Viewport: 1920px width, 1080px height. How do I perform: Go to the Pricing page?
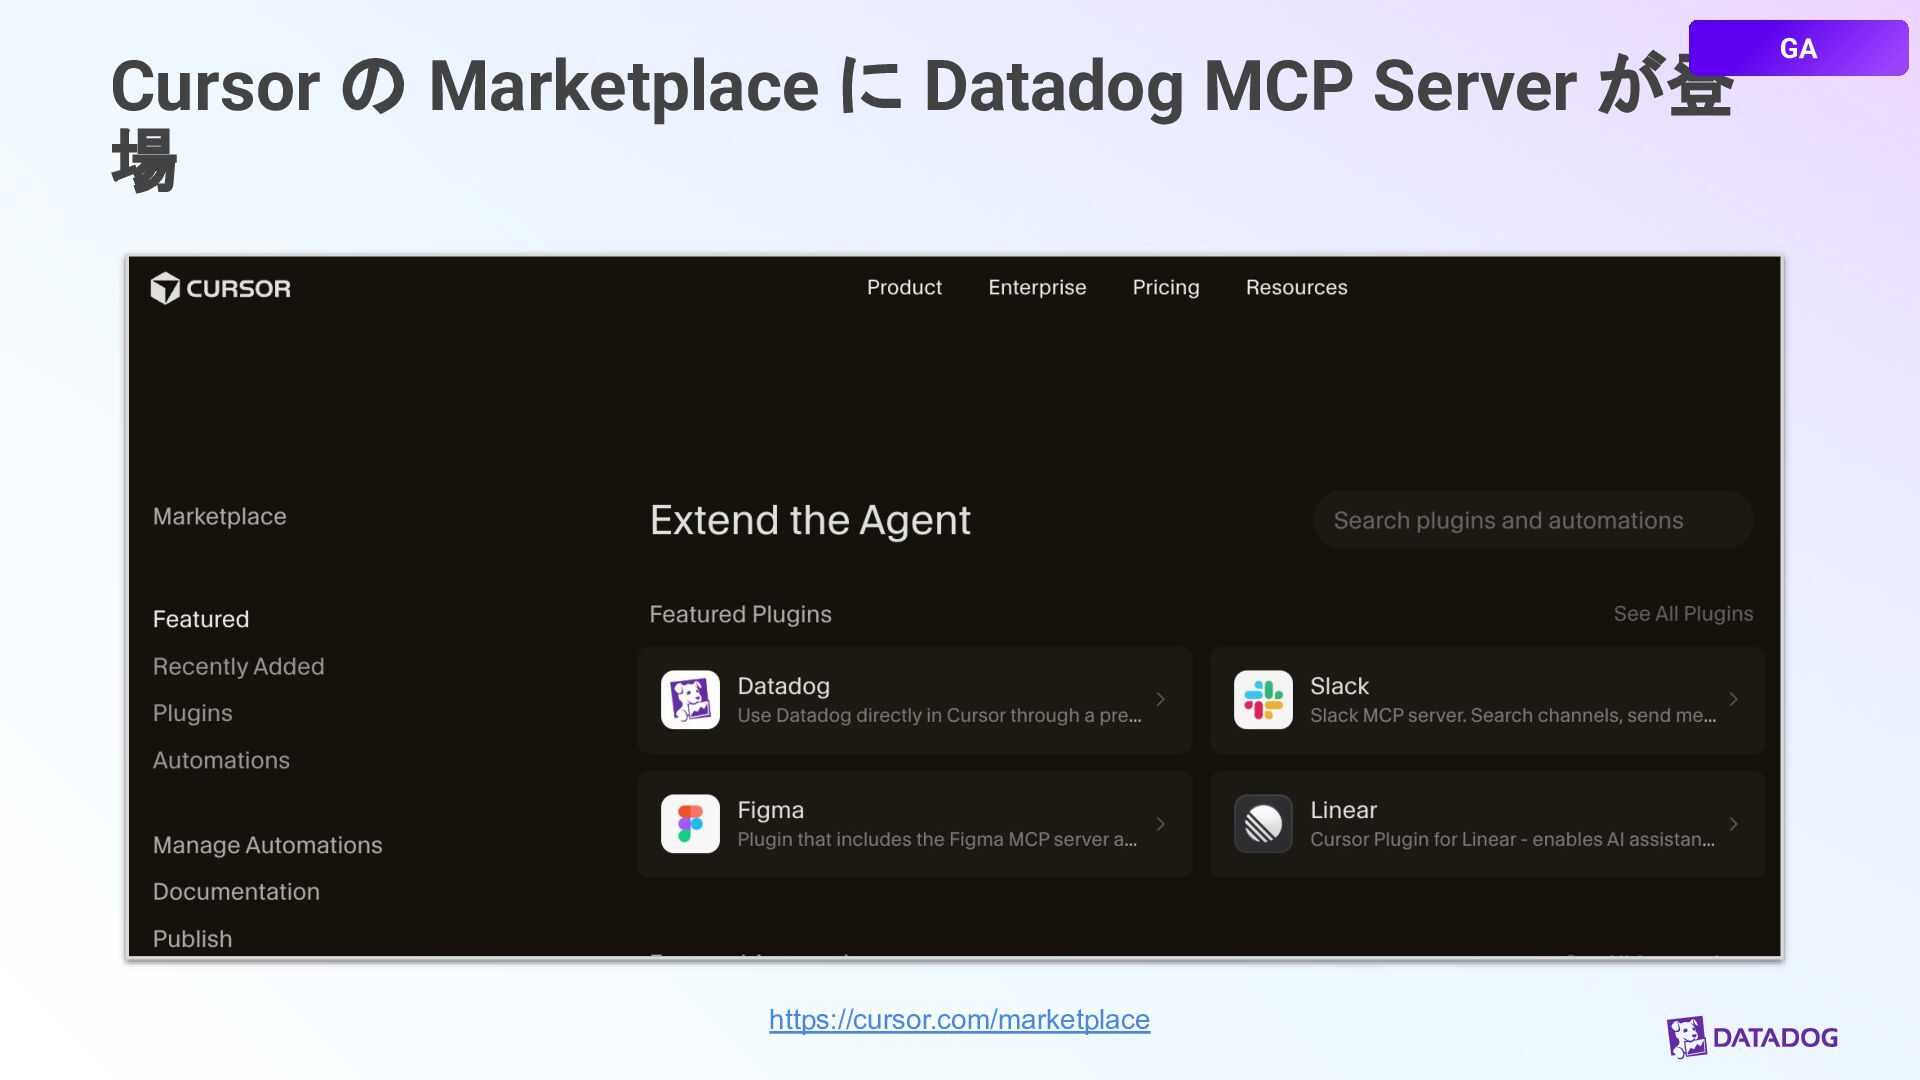tap(1165, 288)
